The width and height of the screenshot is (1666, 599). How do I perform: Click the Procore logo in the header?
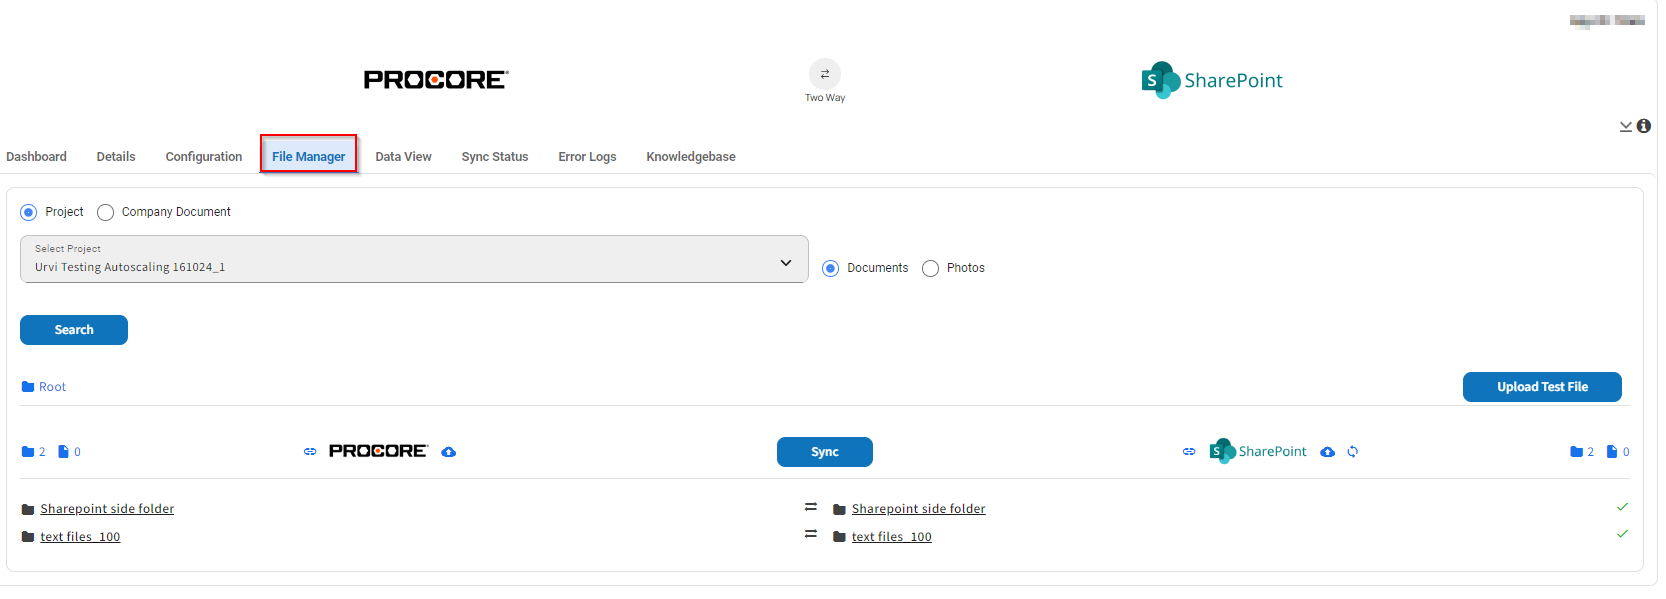pyautogui.click(x=436, y=80)
